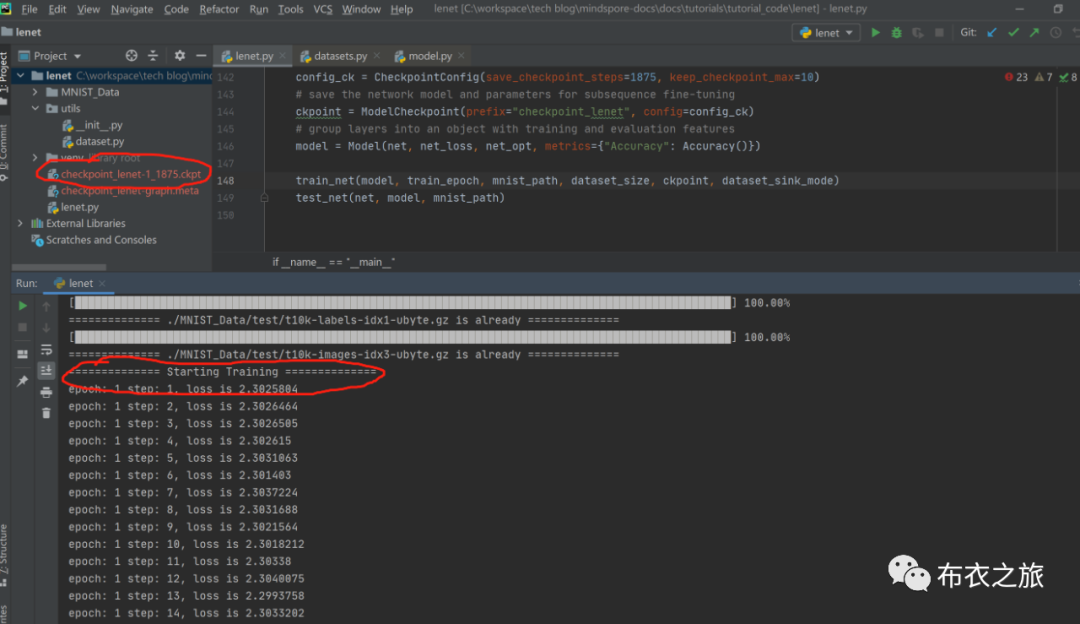Click line 148 train_net code line
1080x624 pixels.
[x=568, y=181]
